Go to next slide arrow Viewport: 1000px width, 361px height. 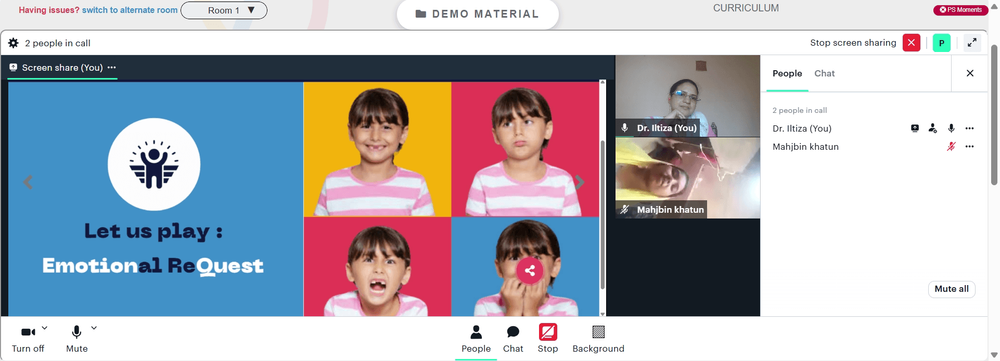[580, 182]
